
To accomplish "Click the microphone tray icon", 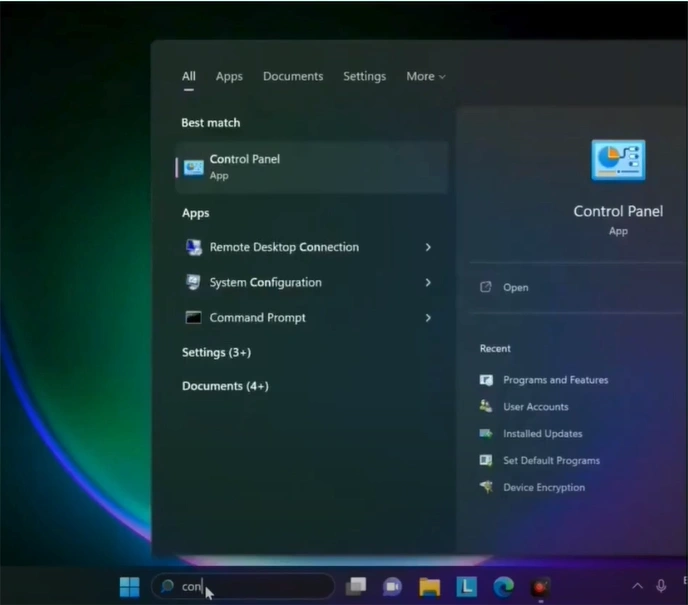I will click(661, 586).
